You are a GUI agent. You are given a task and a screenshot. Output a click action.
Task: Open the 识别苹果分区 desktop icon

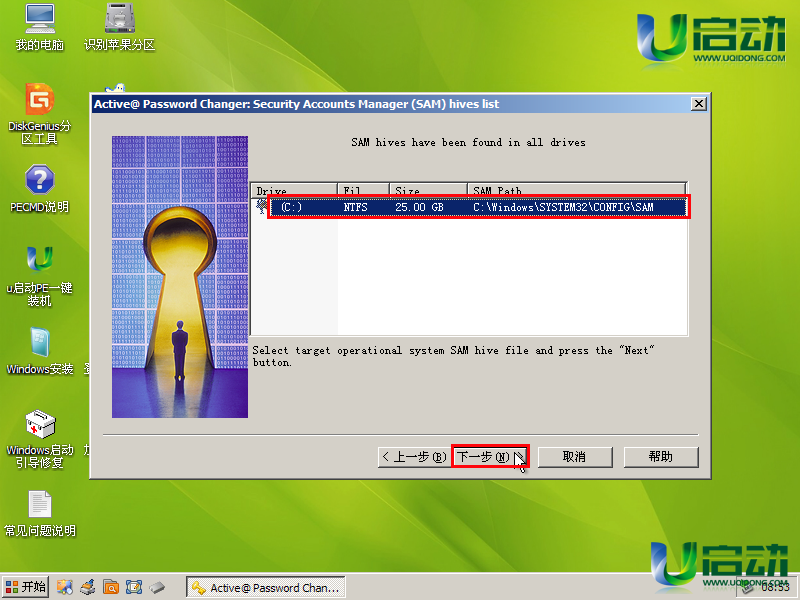(119, 27)
